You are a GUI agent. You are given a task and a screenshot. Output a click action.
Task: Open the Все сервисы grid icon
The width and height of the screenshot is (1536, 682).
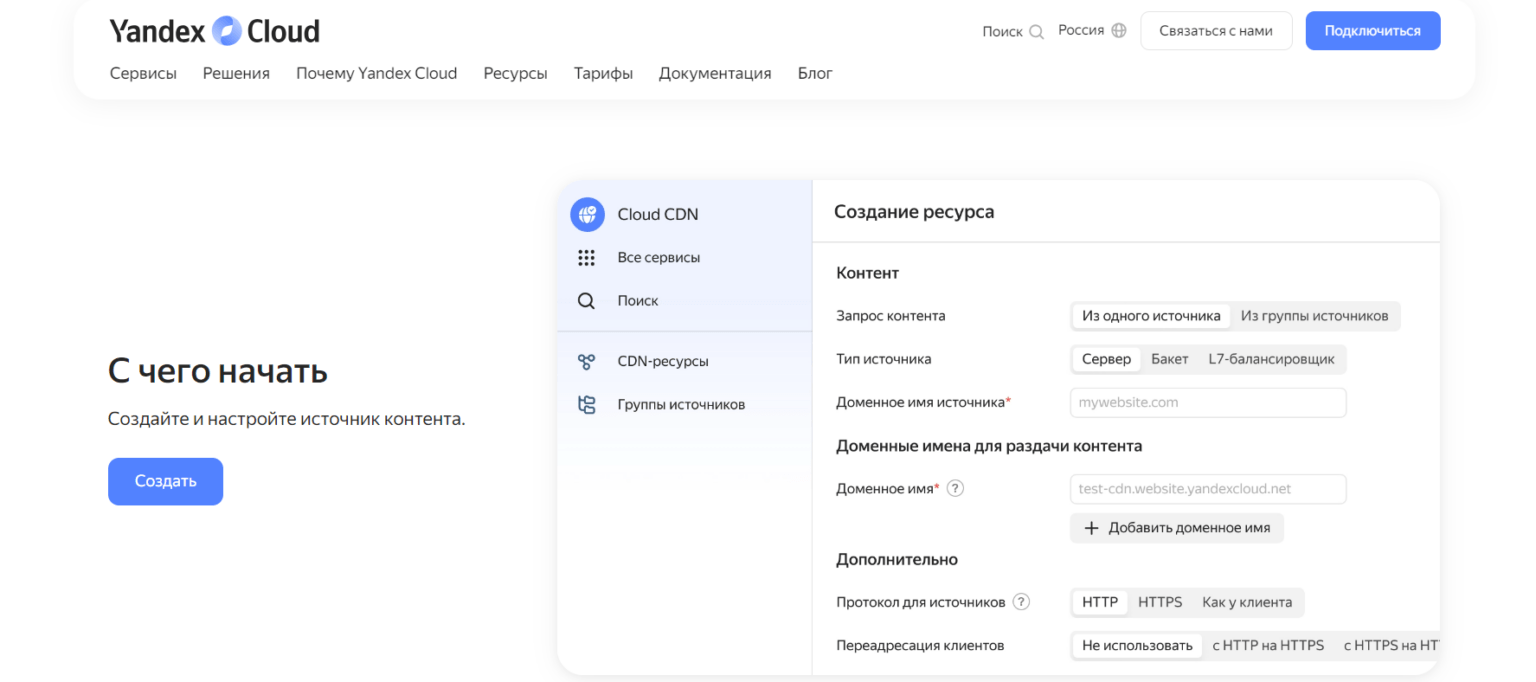tap(587, 257)
